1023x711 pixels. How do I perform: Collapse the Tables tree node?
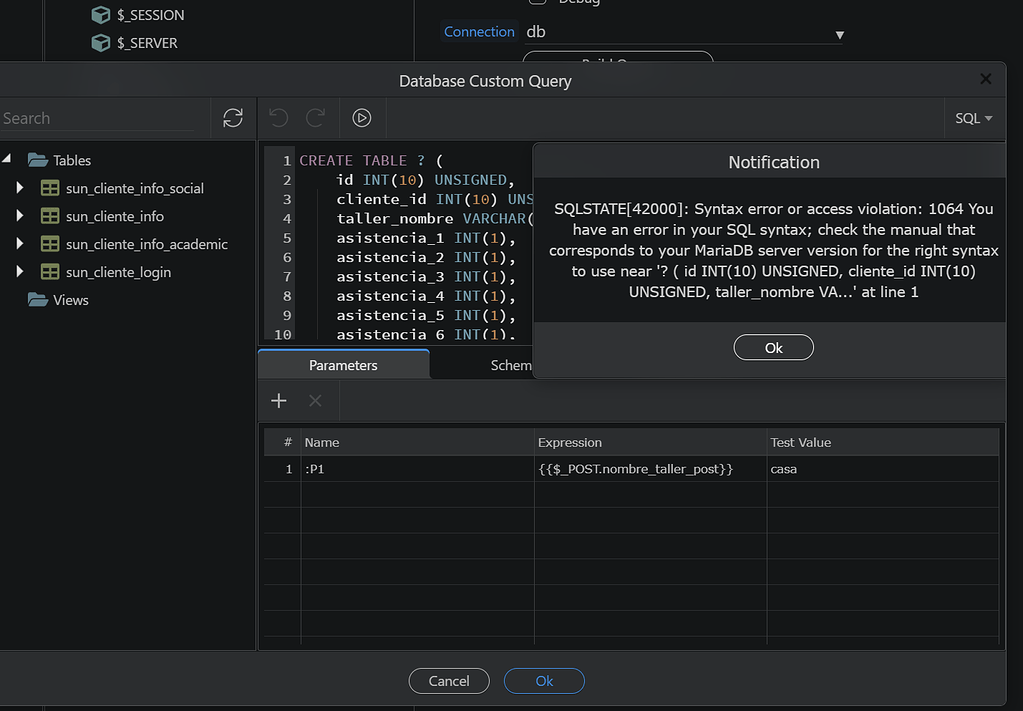coord(6,159)
